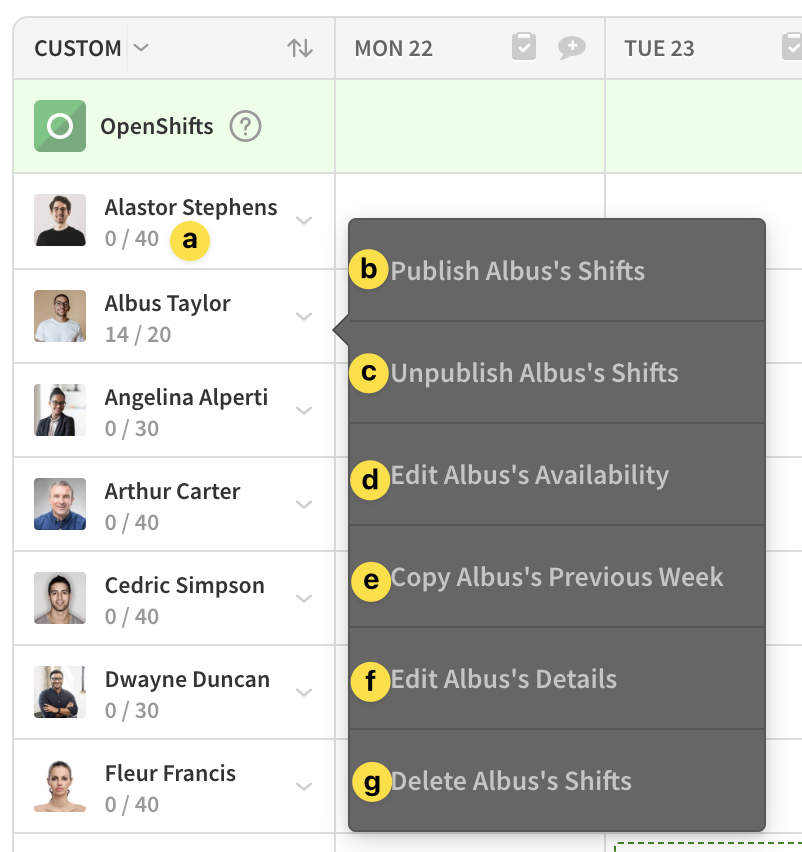
Task: Click the TUE 23 clipboard icon
Action: (x=792, y=47)
